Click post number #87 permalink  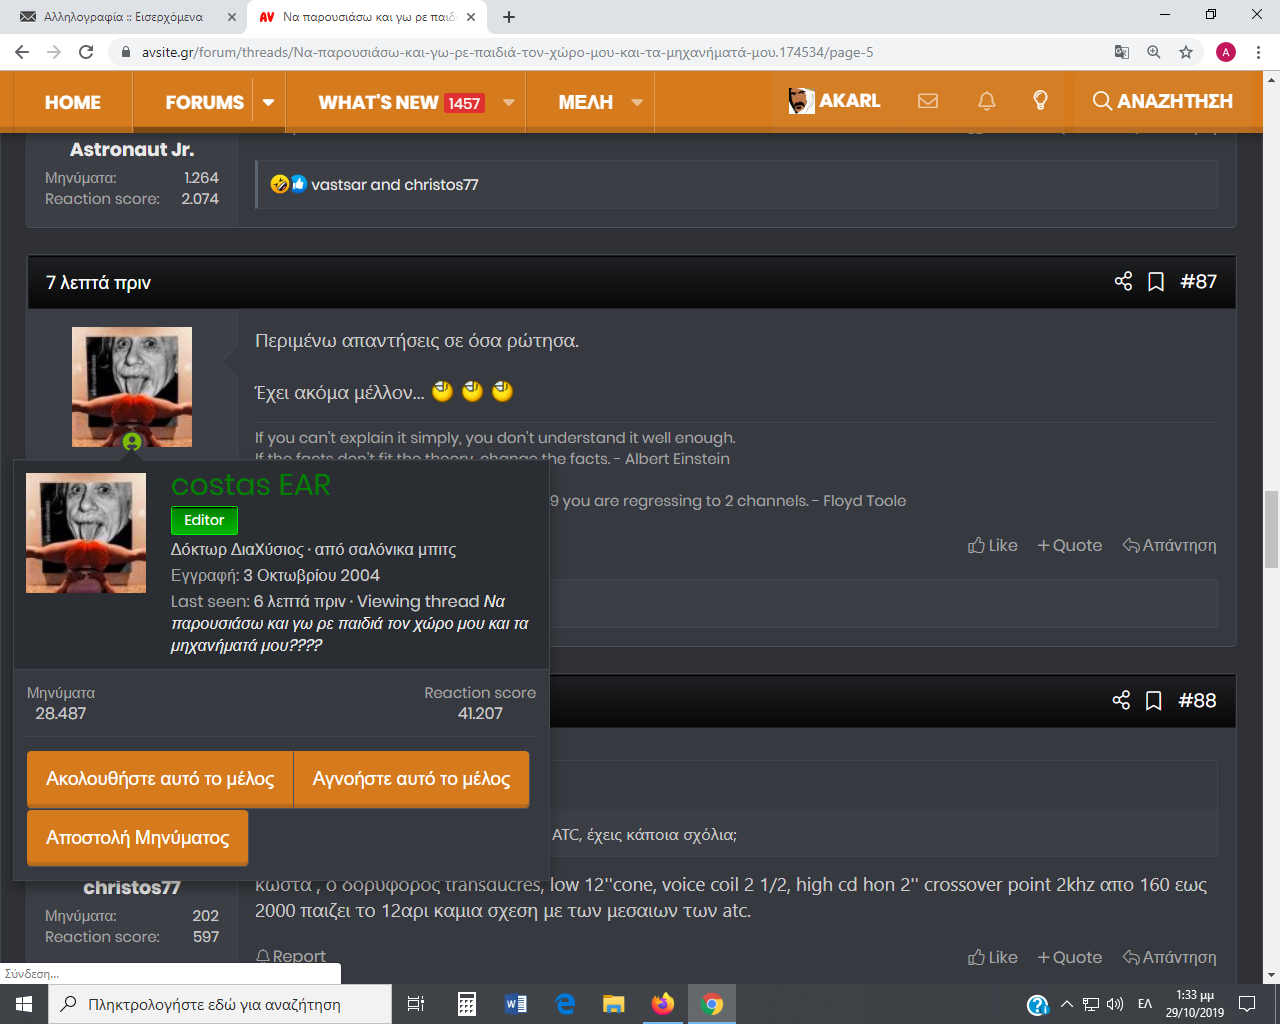[x=1198, y=282]
